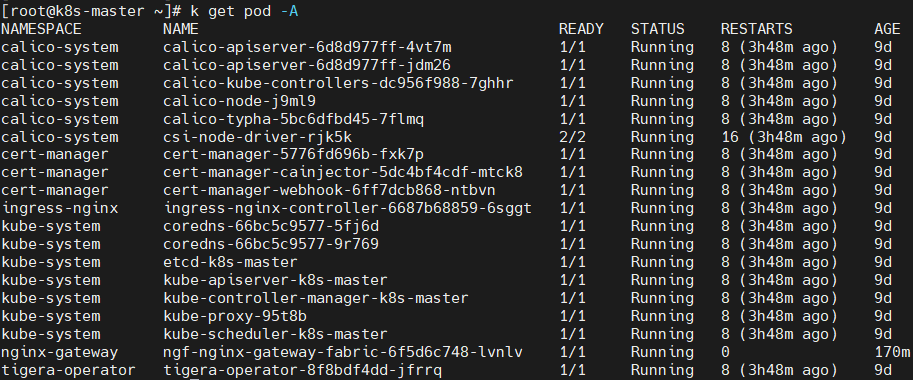
Task: Click the ingress-nginx namespace cell
Action: tap(59, 208)
